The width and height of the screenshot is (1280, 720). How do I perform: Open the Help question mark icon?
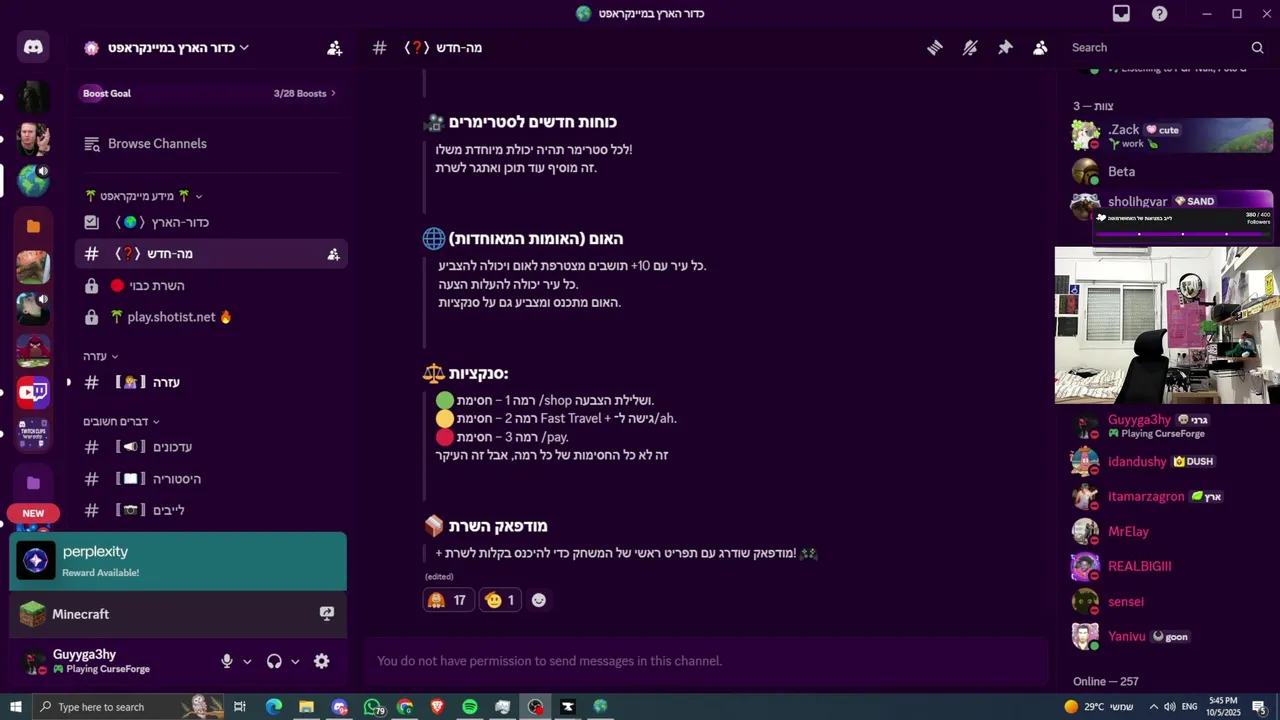pos(1159,13)
